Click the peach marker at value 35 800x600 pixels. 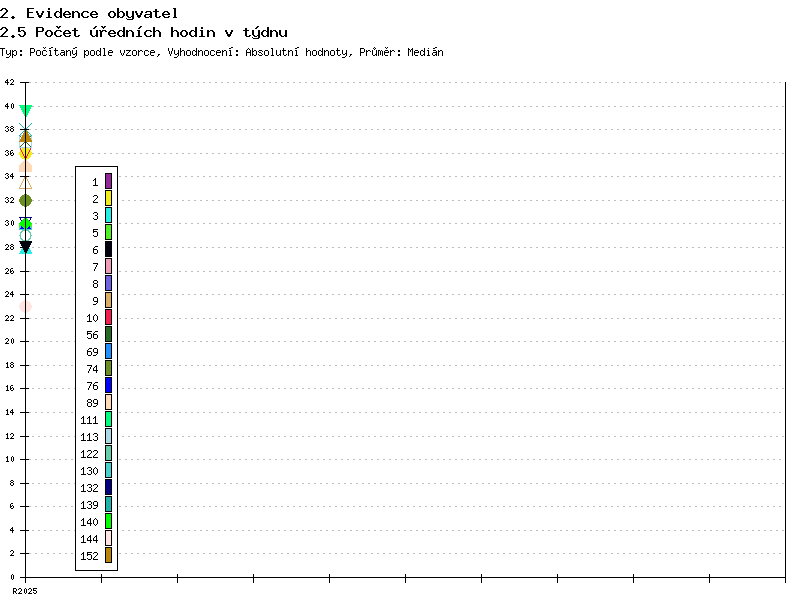pyautogui.click(x=26, y=167)
